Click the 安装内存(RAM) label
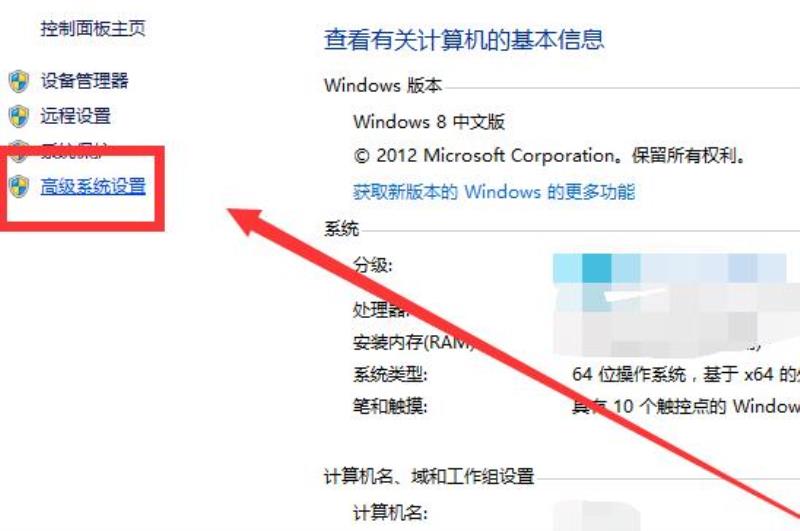The width and height of the screenshot is (800, 531). pyautogui.click(x=414, y=342)
